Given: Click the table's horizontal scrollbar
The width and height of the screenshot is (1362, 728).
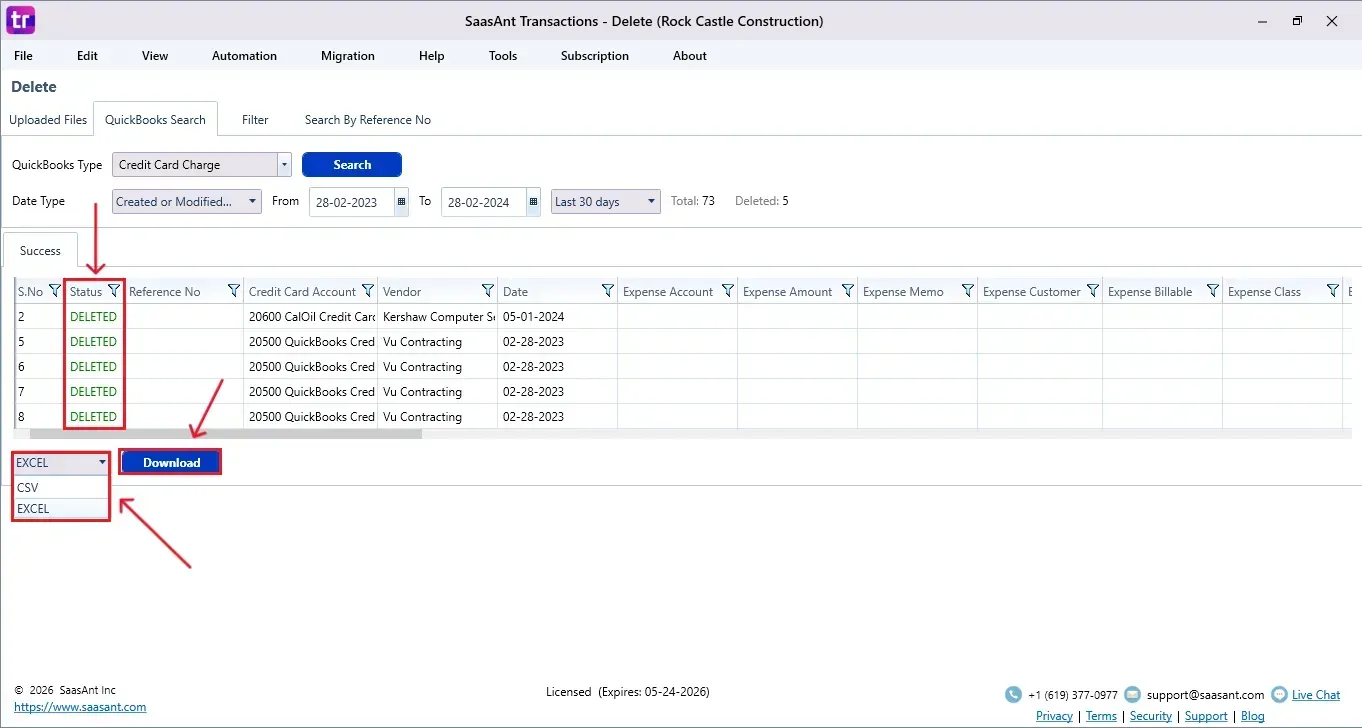Looking at the screenshot, I should click(226, 434).
